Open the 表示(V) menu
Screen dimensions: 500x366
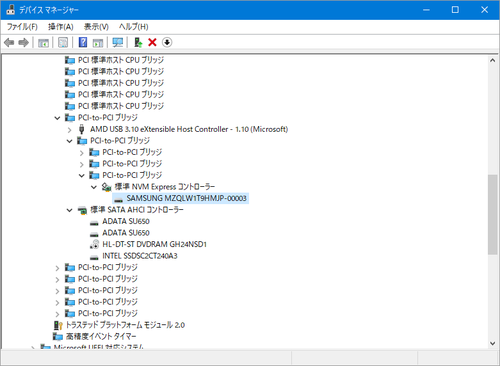pyautogui.click(x=96, y=27)
